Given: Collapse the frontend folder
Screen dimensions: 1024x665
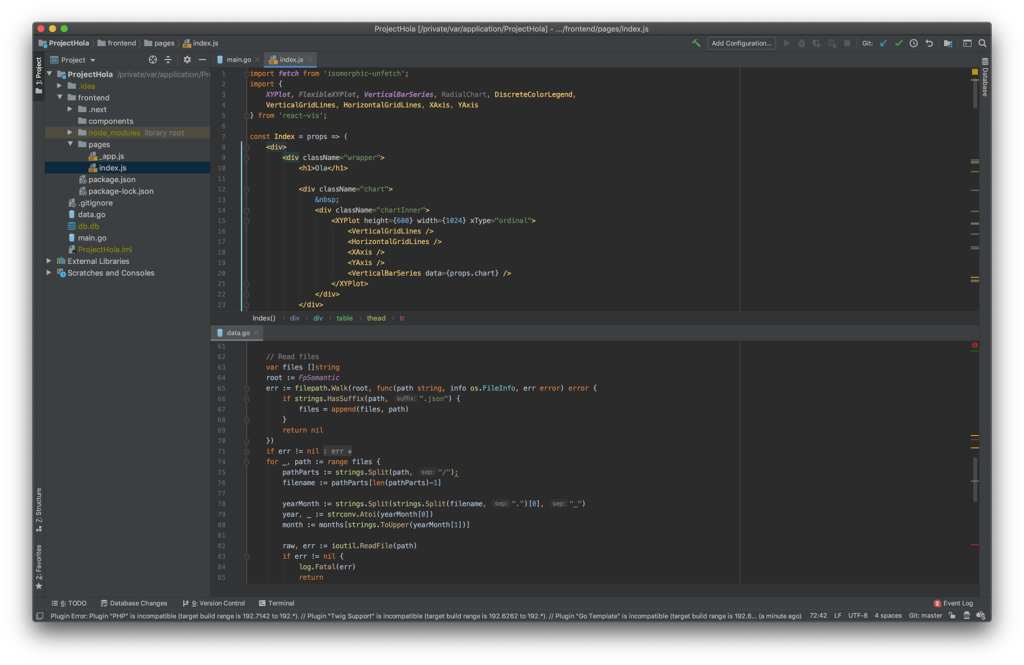Looking at the screenshot, I should 59,97.
